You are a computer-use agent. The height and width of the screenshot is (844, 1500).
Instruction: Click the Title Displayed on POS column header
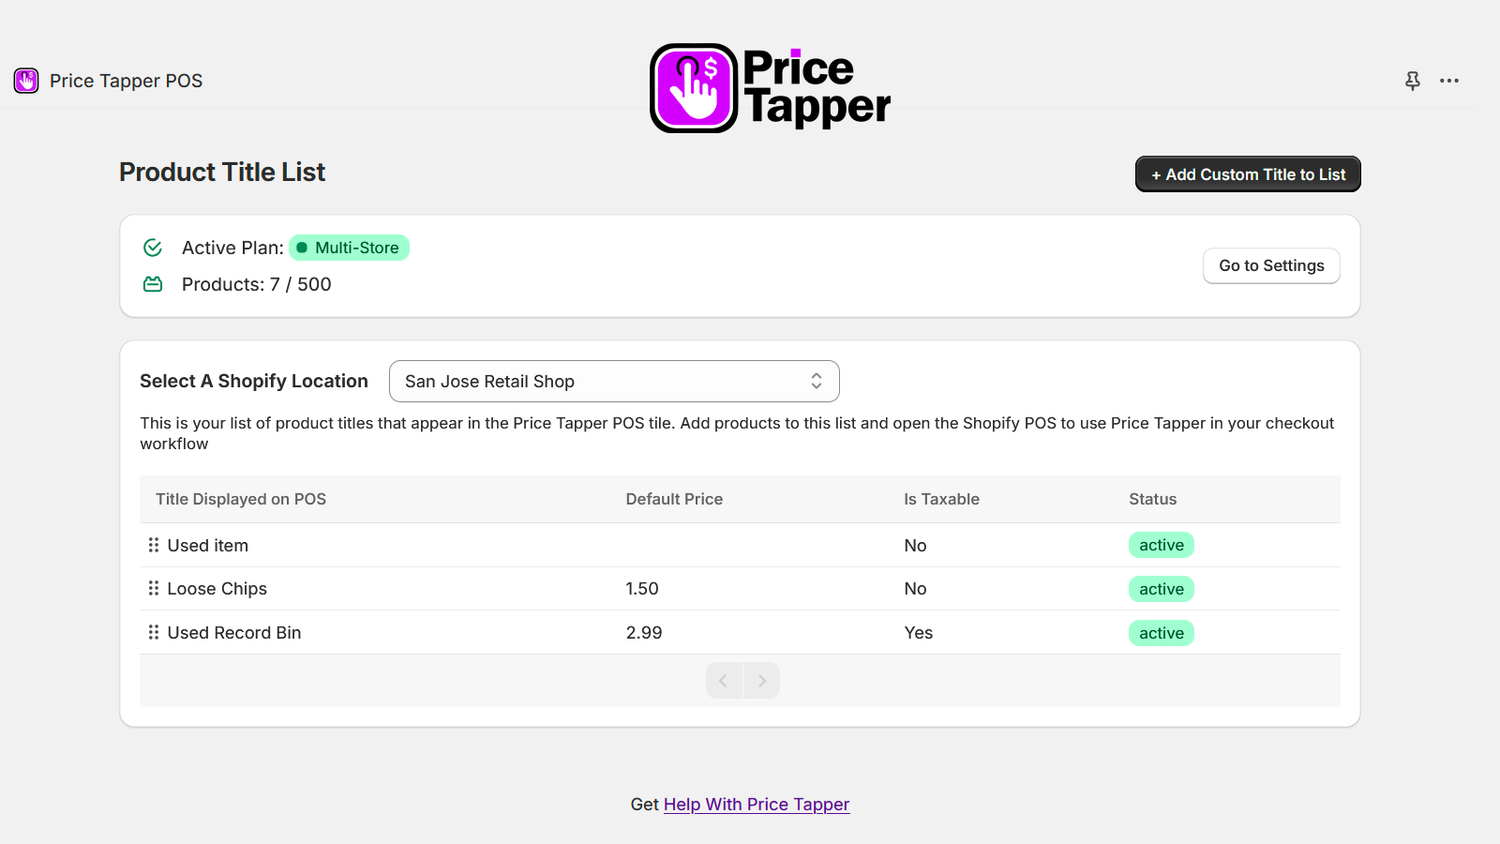(241, 499)
